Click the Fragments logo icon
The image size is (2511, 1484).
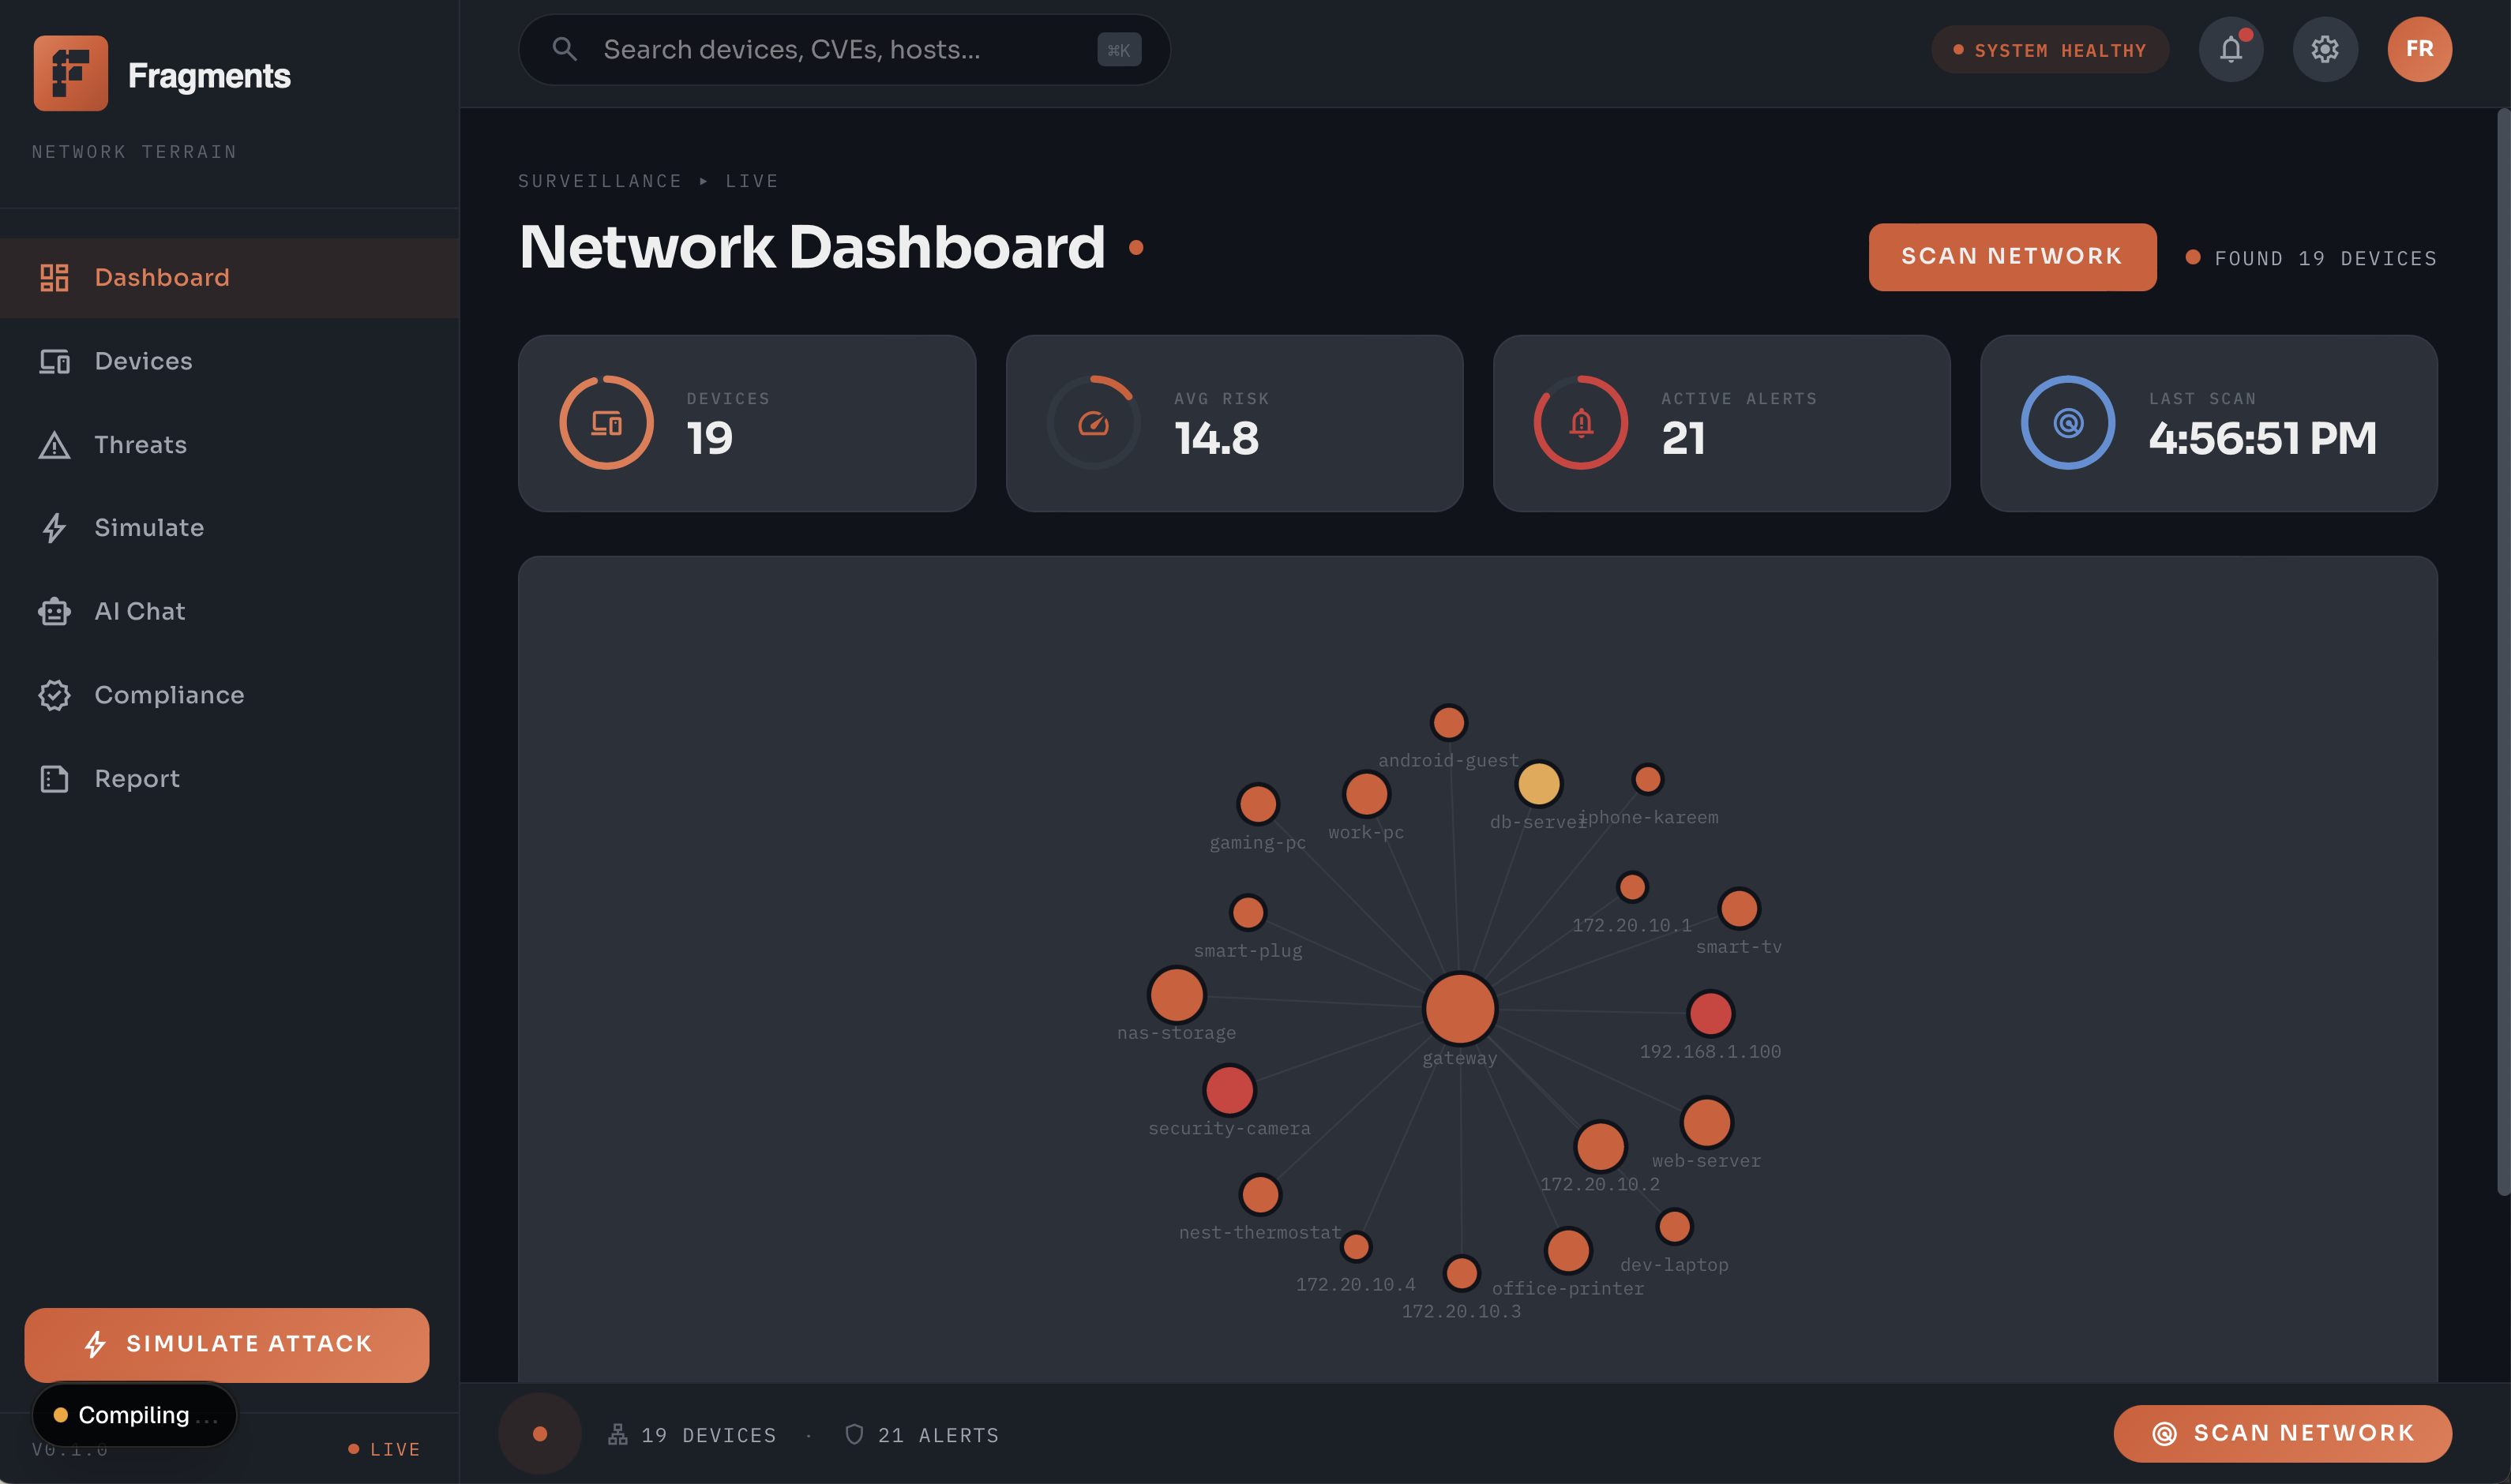[x=70, y=73]
